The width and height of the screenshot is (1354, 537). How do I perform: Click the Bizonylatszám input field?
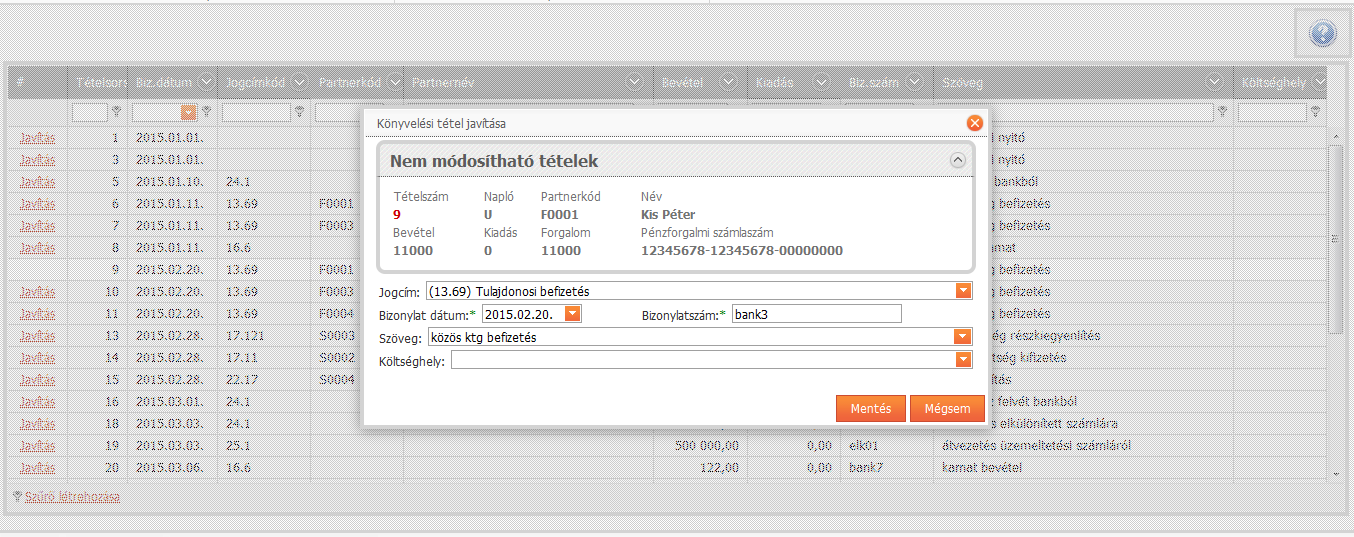[x=817, y=314]
